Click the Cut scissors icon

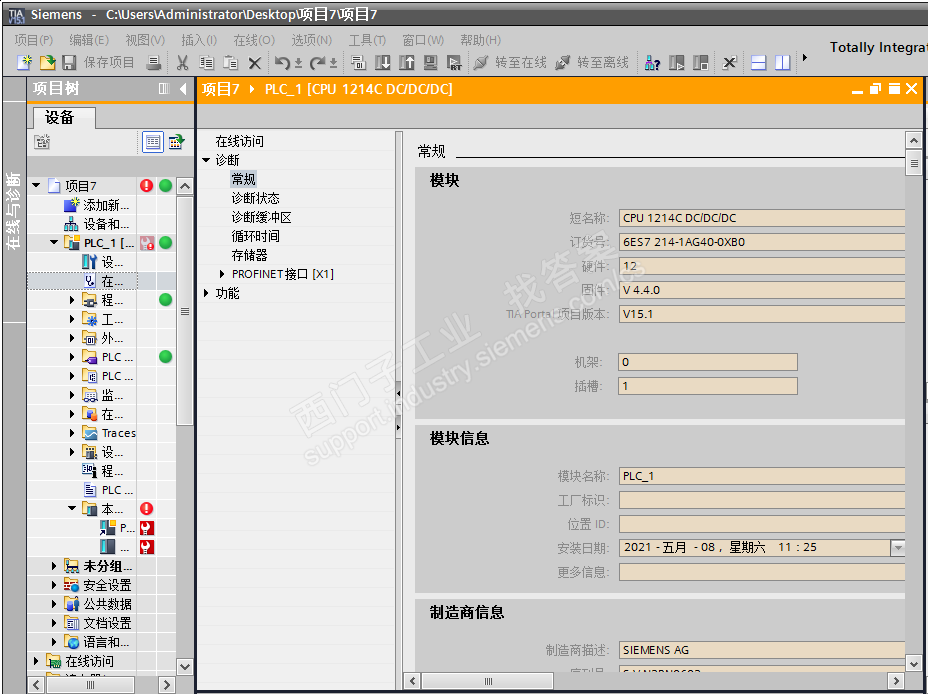coord(182,62)
